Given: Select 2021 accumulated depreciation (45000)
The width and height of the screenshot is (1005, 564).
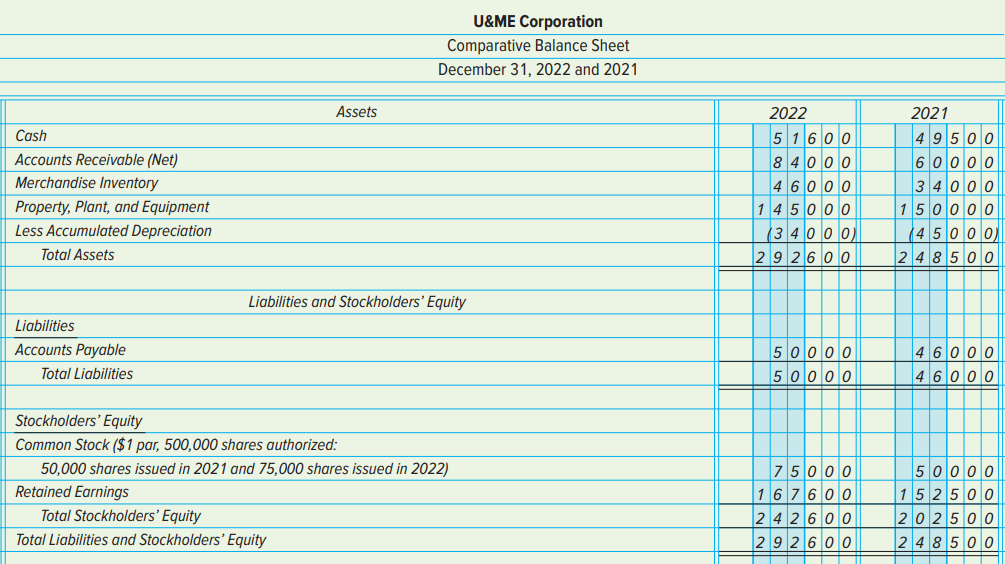Looking at the screenshot, I should [954, 233].
